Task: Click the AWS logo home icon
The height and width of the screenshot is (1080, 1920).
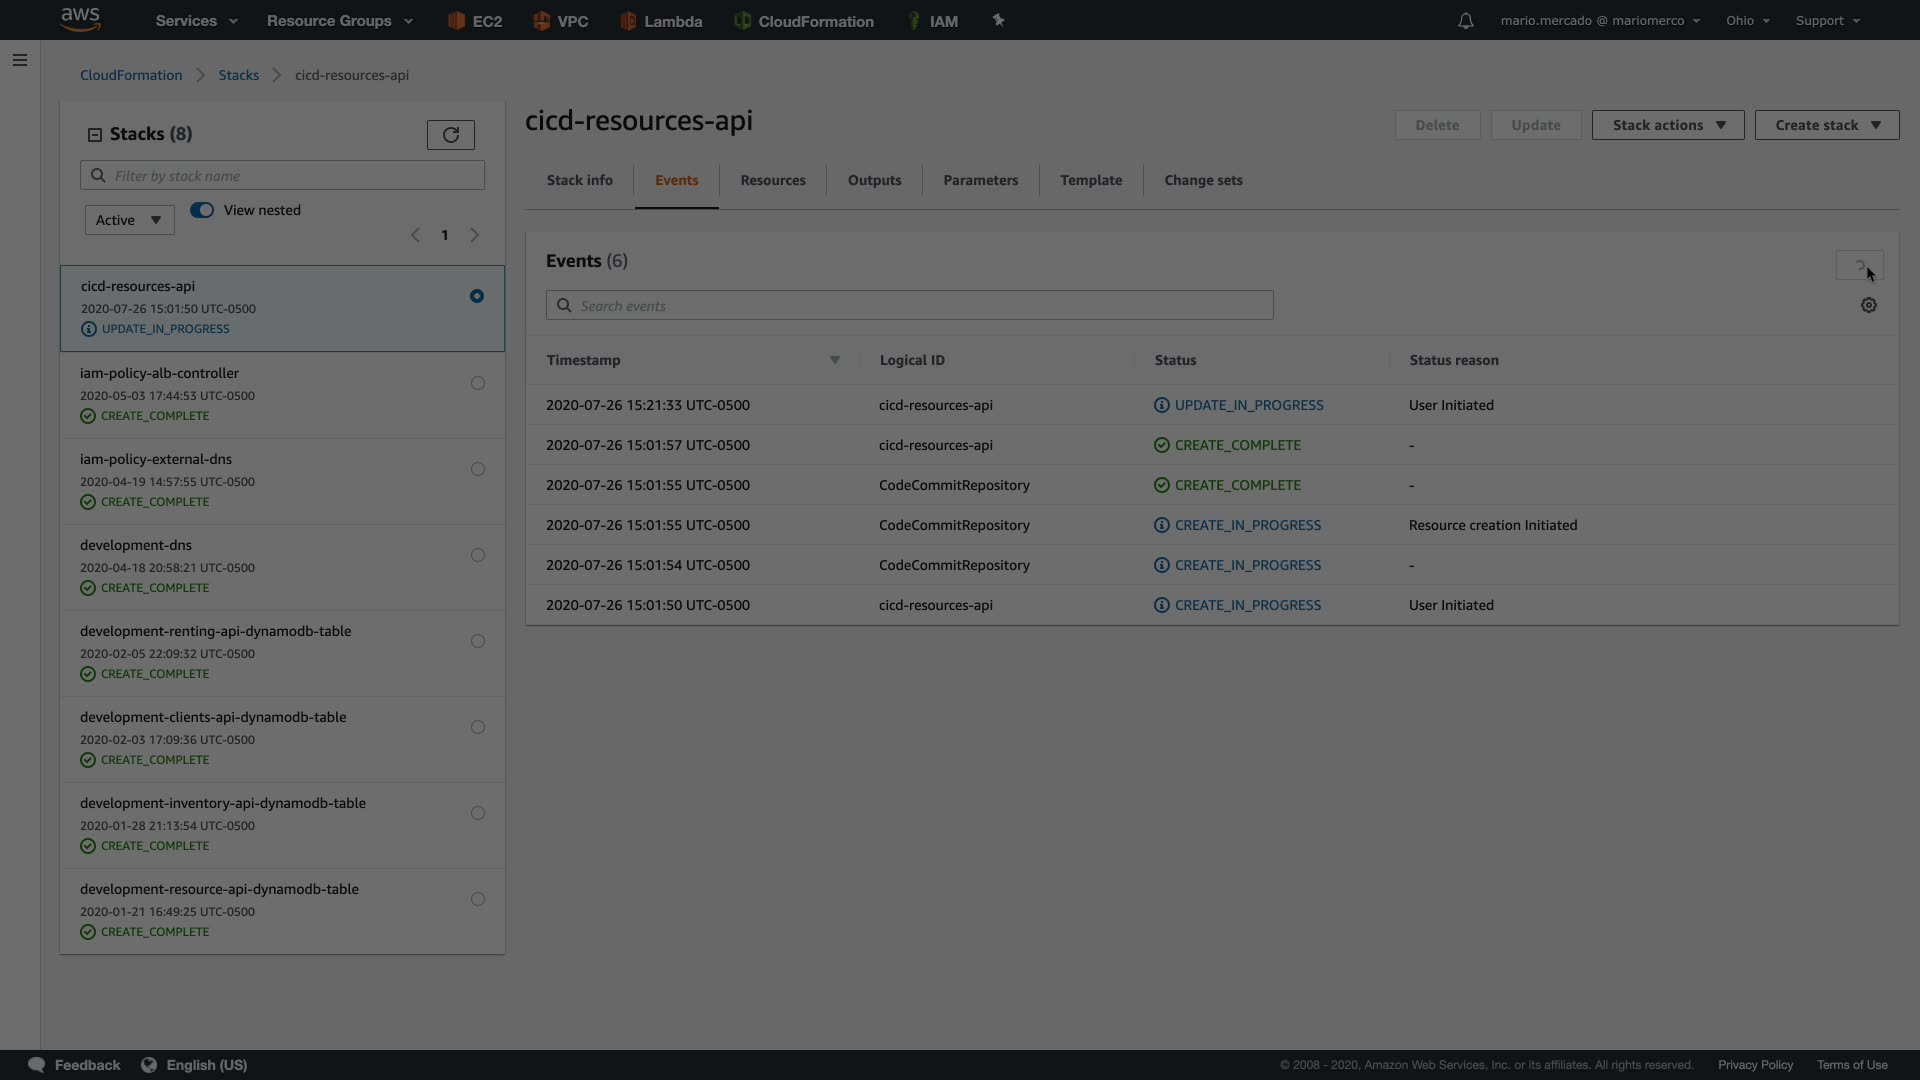Action: click(80, 19)
